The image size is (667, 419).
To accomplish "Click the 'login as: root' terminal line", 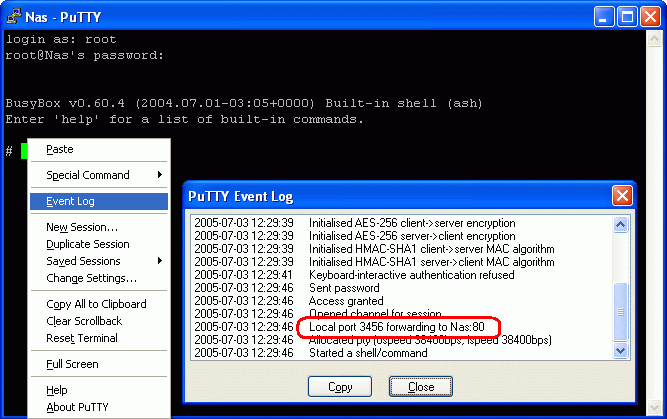I will point(61,40).
